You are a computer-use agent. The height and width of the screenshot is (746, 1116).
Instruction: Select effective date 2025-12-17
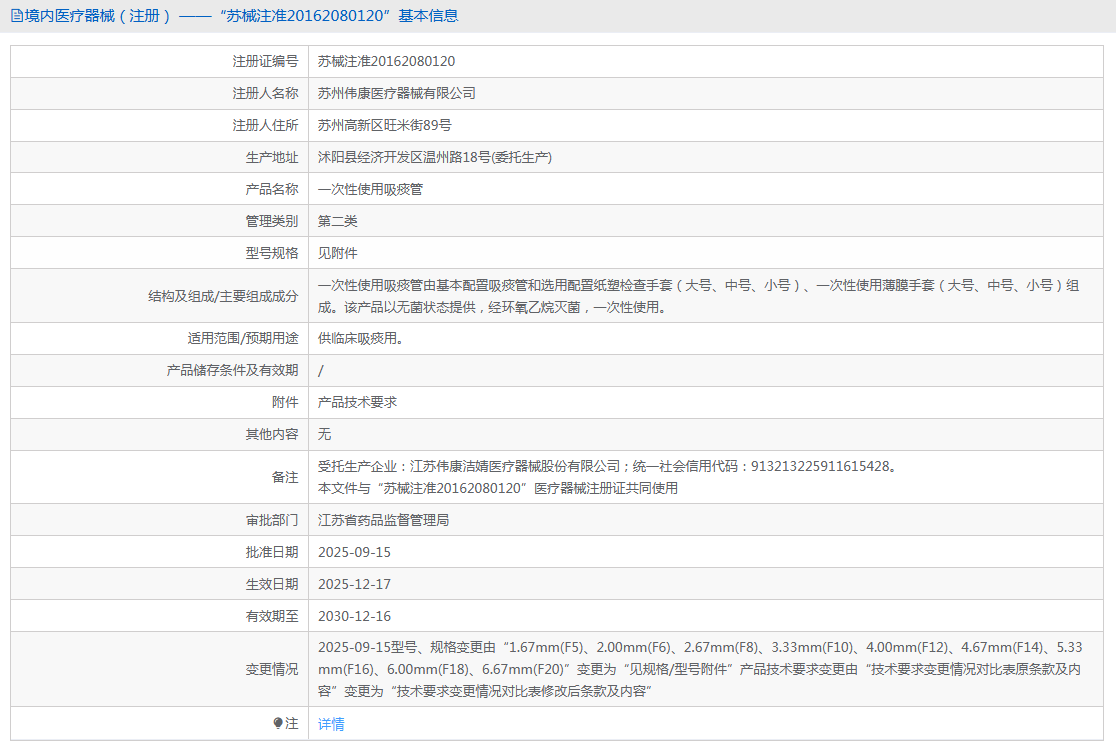pyautogui.click(x=354, y=584)
